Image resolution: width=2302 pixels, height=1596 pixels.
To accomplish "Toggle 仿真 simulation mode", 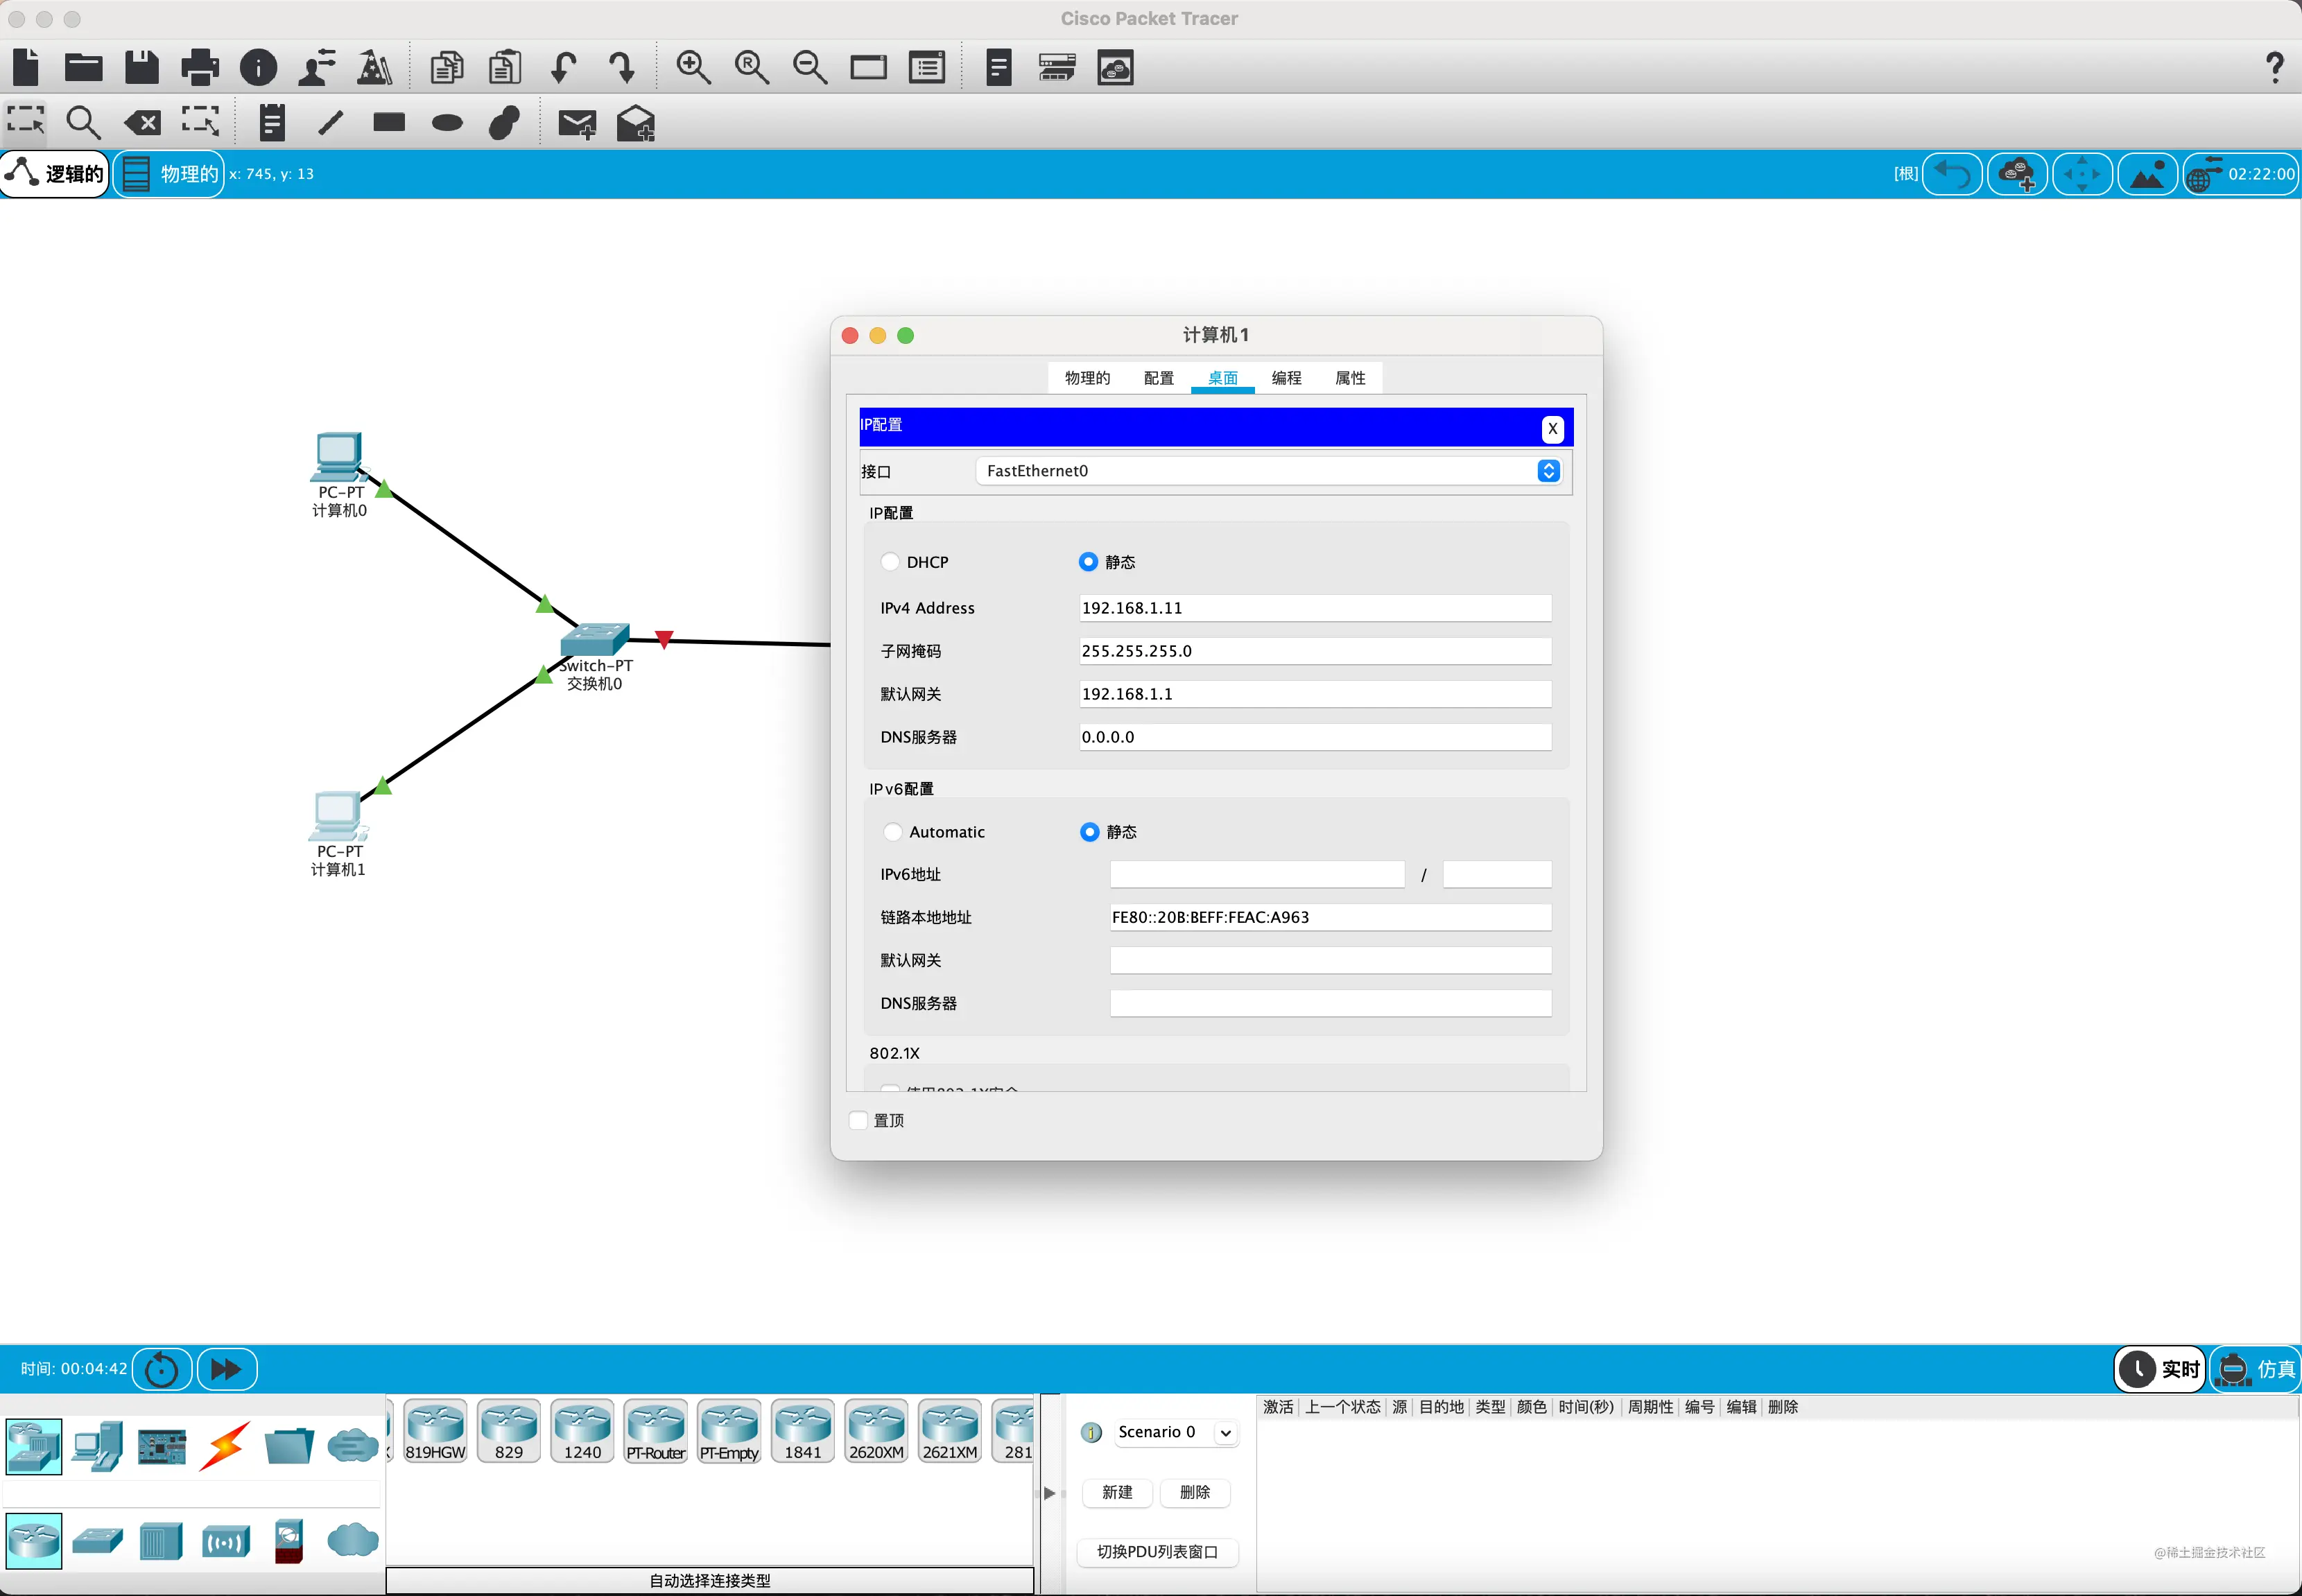I will (2257, 1369).
